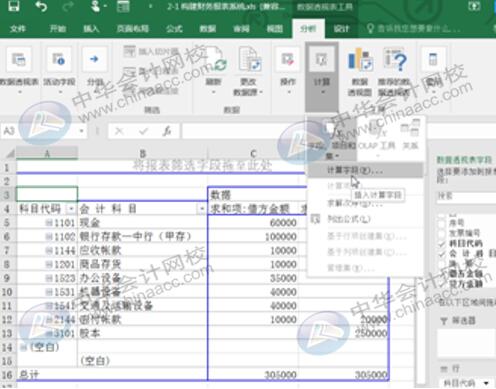Image resolution: width=496 pixels, height=389 pixels.
Task: Expand the 1102 银行存款 row
Action: pyautogui.click(x=49, y=237)
